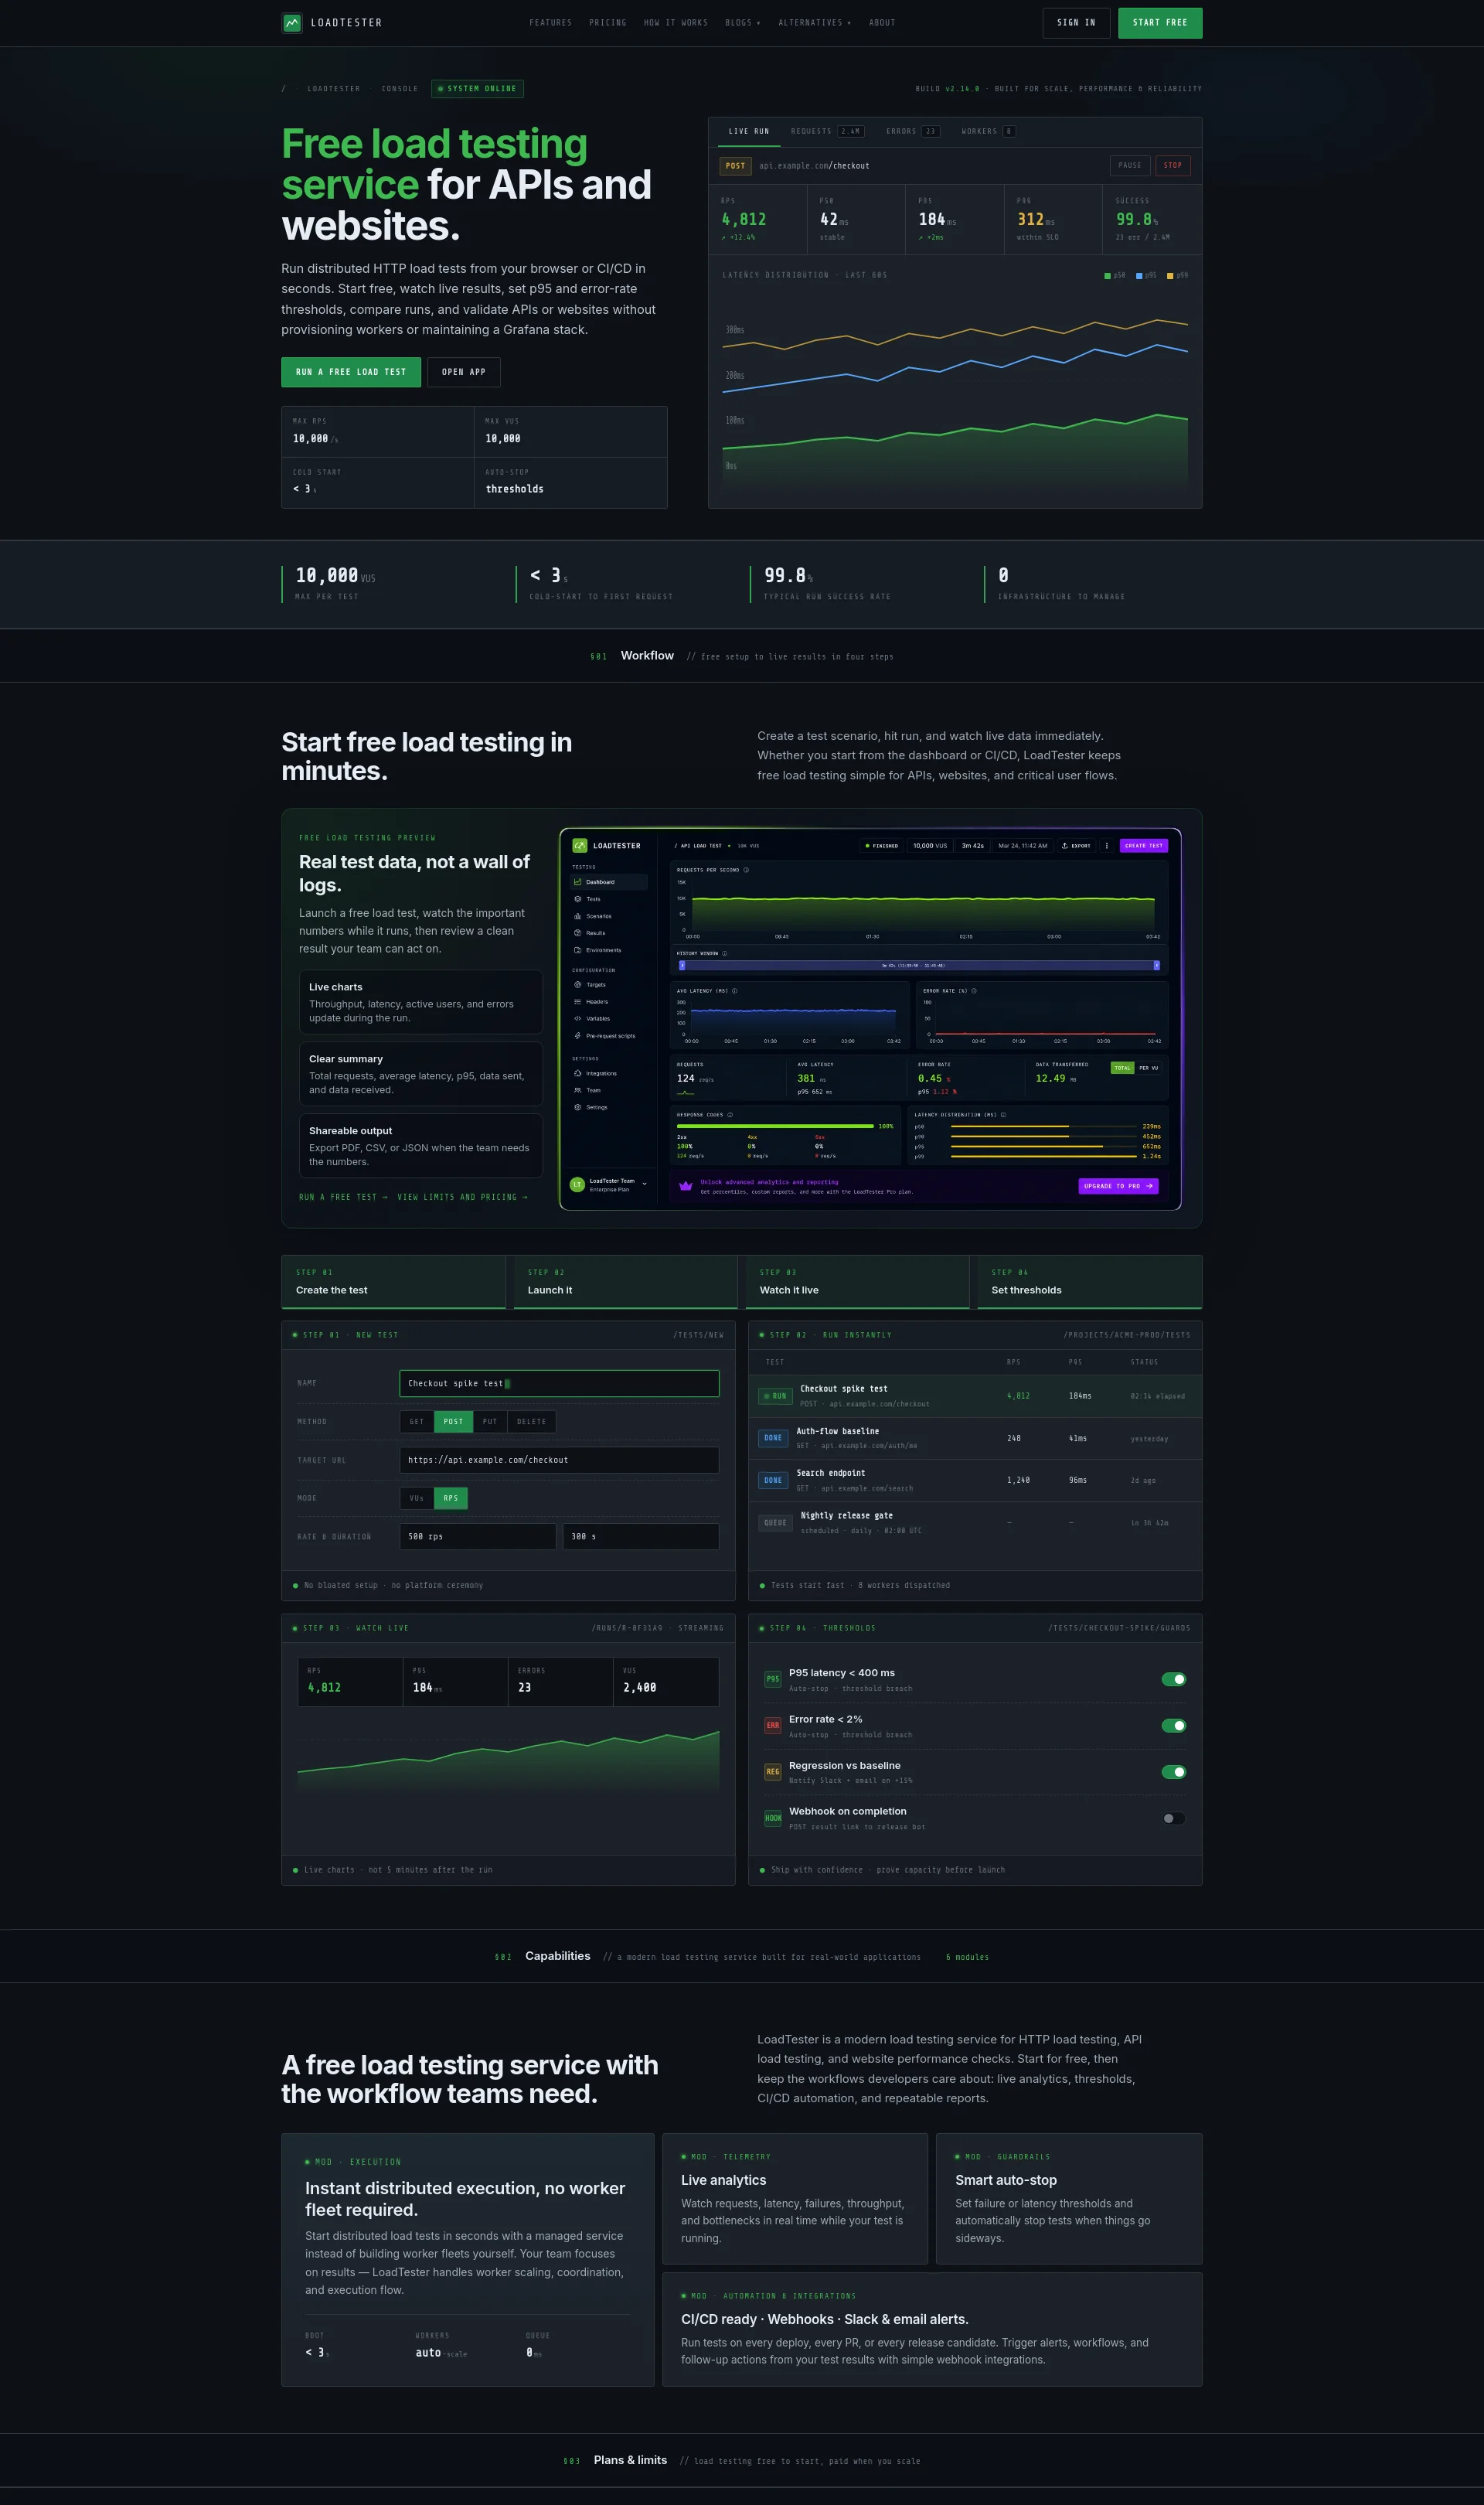
Task: Select Step 01 Create the test tab
Action: click(x=394, y=1282)
